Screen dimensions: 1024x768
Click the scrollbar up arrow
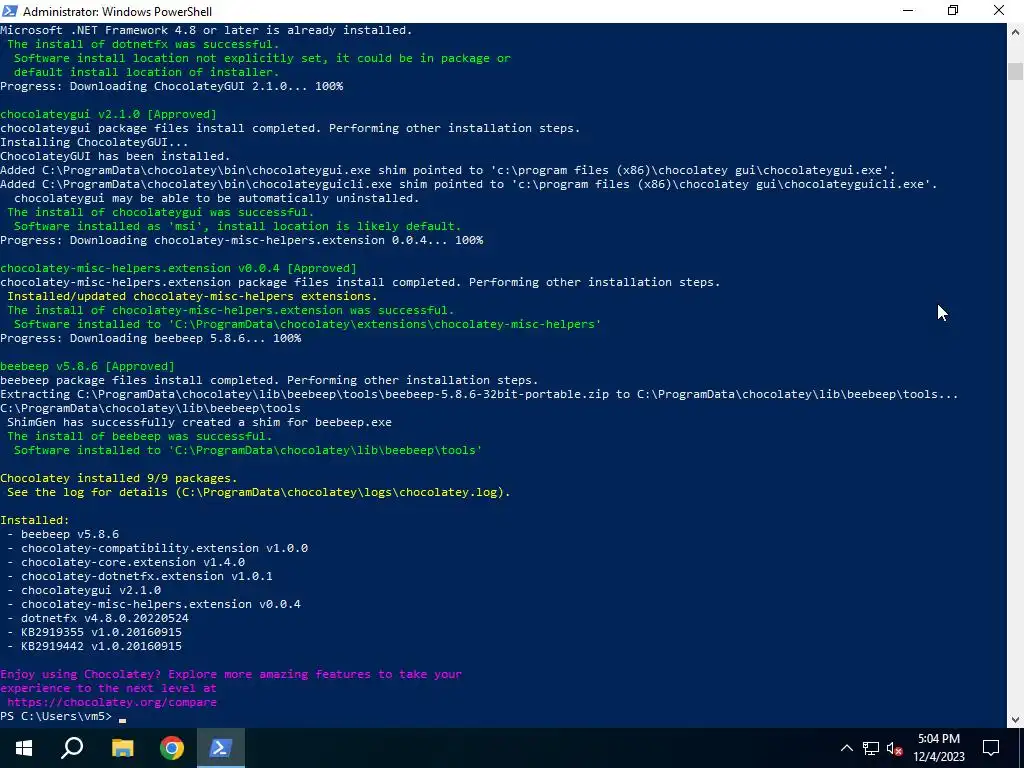pos(1016,31)
